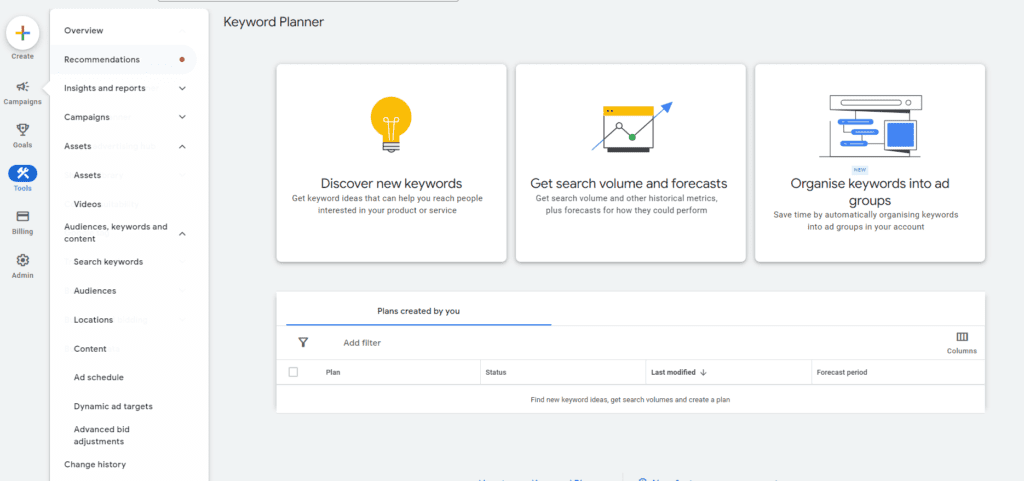The width and height of the screenshot is (1024, 481).
Task: Collapse the Assets section chevron
Action: pos(182,146)
